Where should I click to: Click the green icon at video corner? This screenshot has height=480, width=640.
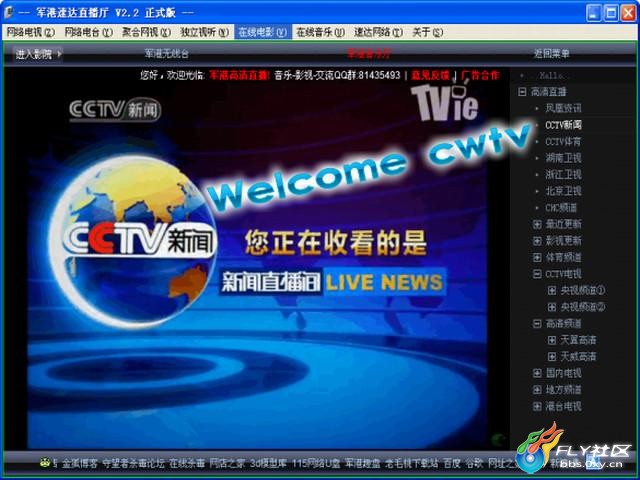(x=498, y=440)
